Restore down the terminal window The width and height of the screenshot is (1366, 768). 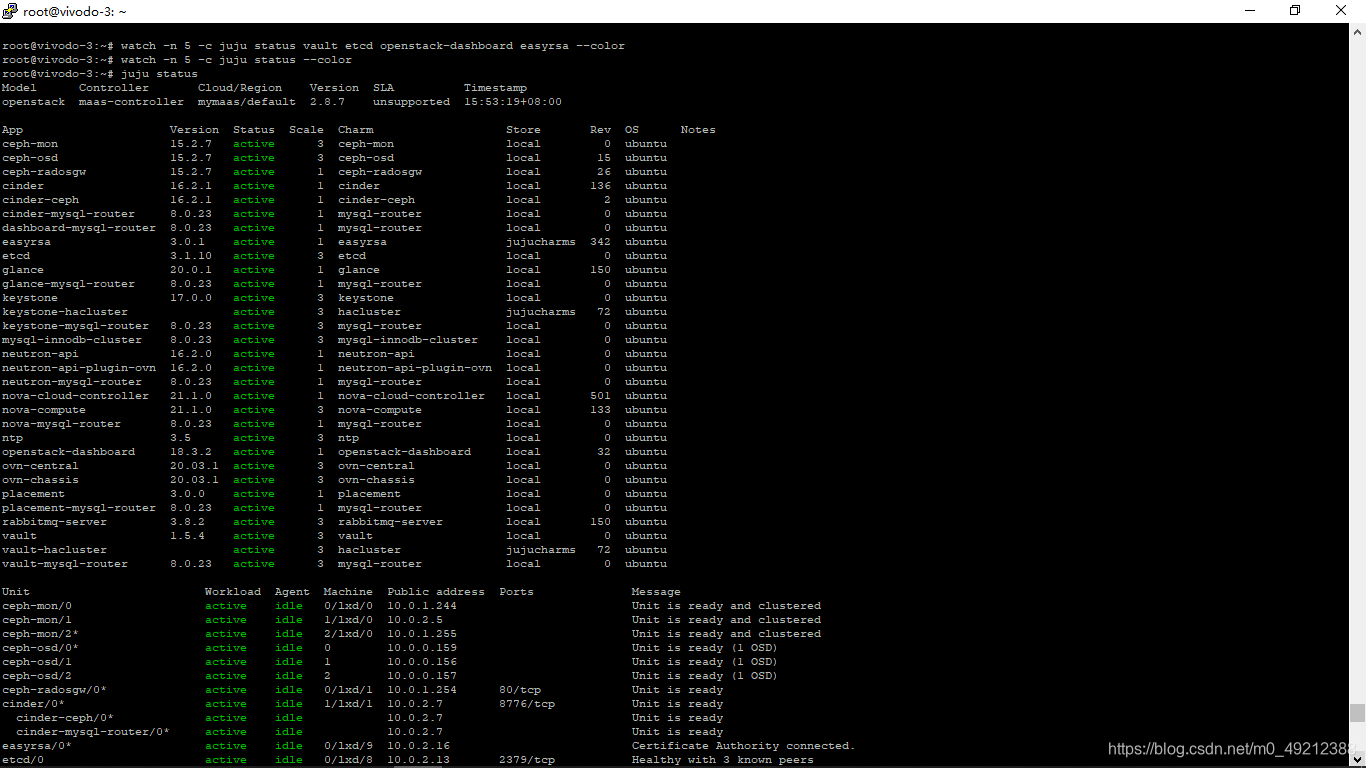click(x=1296, y=11)
